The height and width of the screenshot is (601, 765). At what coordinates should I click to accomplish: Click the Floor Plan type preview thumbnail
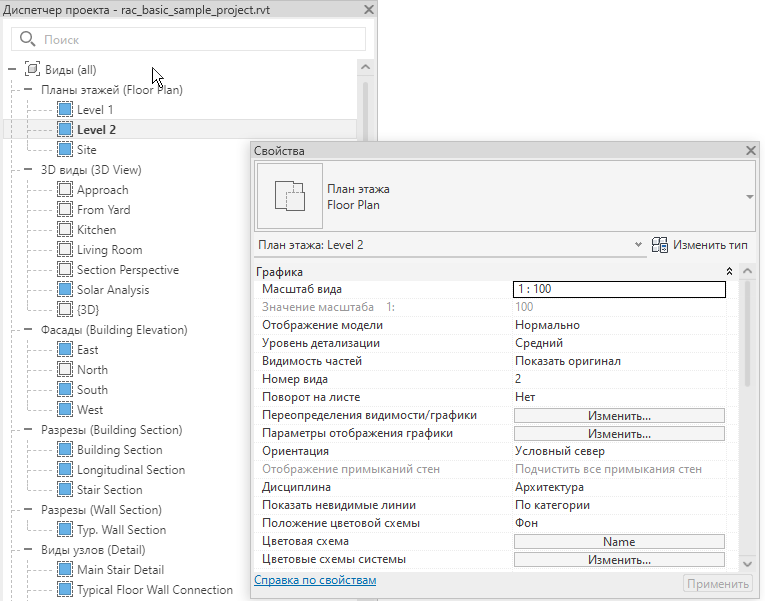290,196
